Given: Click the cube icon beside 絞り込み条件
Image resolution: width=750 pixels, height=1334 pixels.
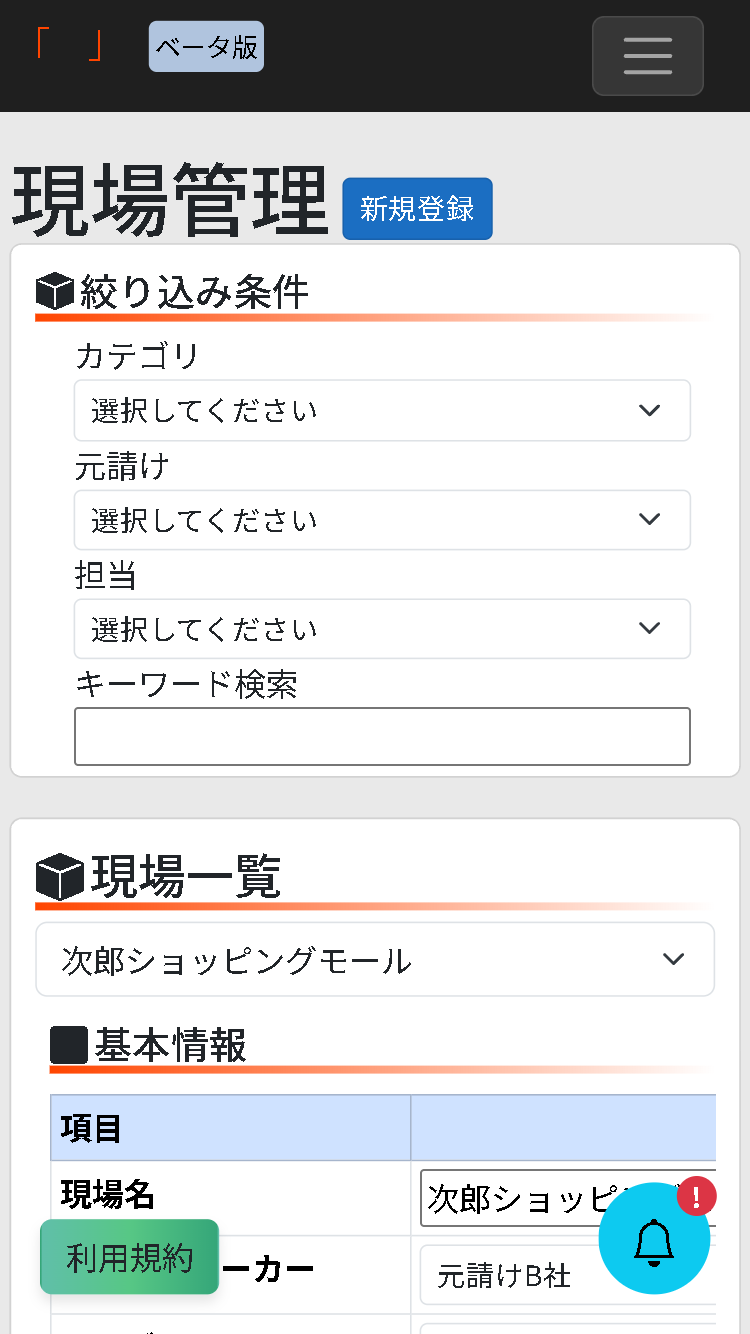Looking at the screenshot, I should coord(55,290).
